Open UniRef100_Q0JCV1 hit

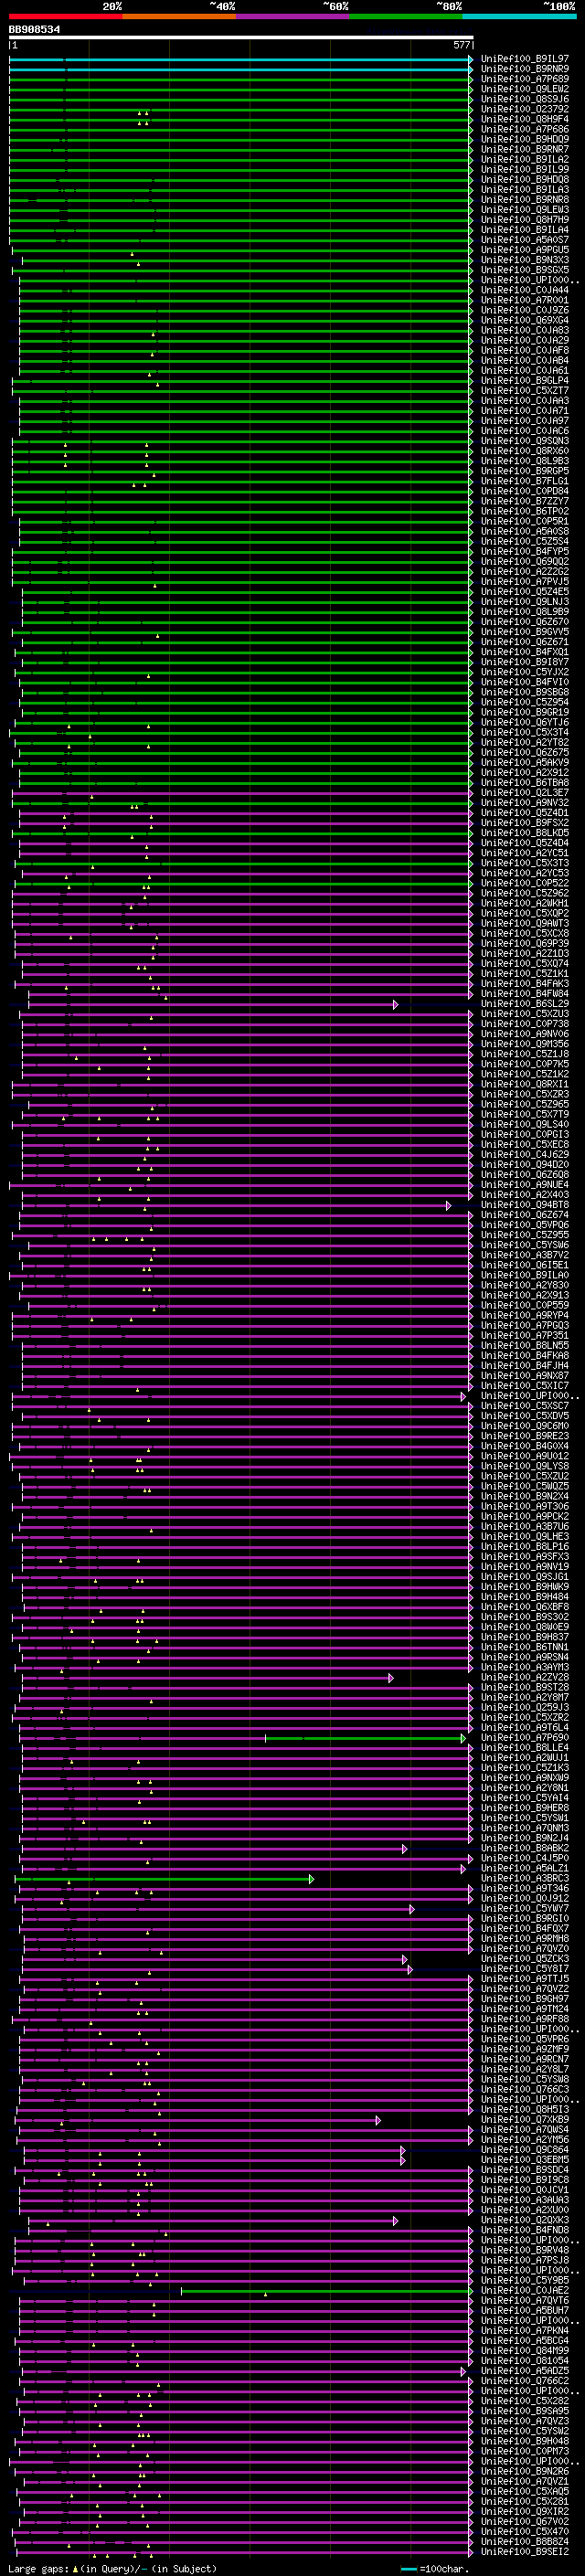pos(525,2191)
